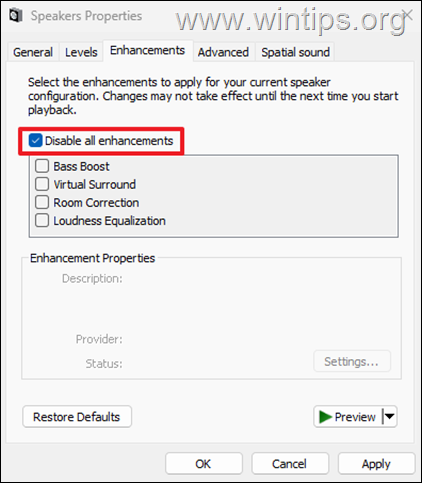Switch to the General tab
The height and width of the screenshot is (483, 422).
(33, 52)
